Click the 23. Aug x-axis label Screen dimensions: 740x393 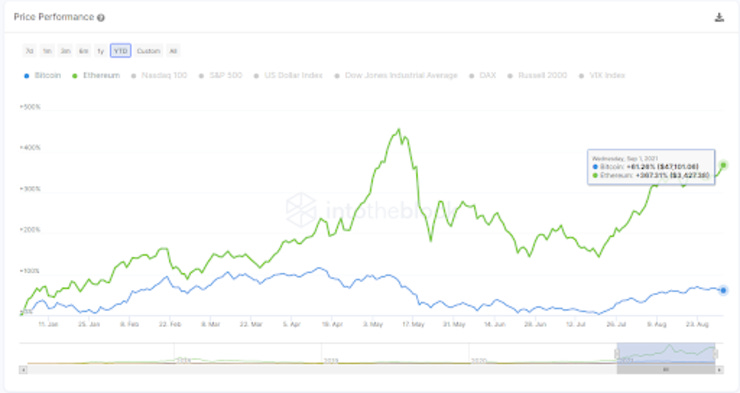click(698, 325)
